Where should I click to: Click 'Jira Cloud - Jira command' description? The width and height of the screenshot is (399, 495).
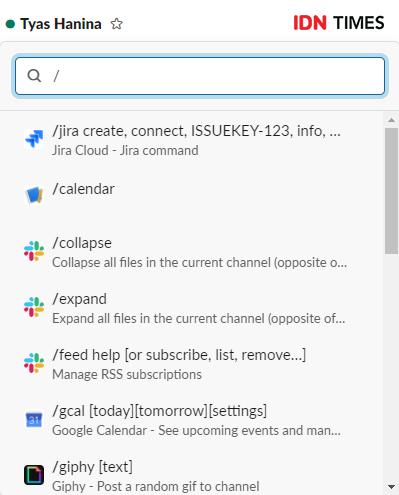click(x=125, y=150)
